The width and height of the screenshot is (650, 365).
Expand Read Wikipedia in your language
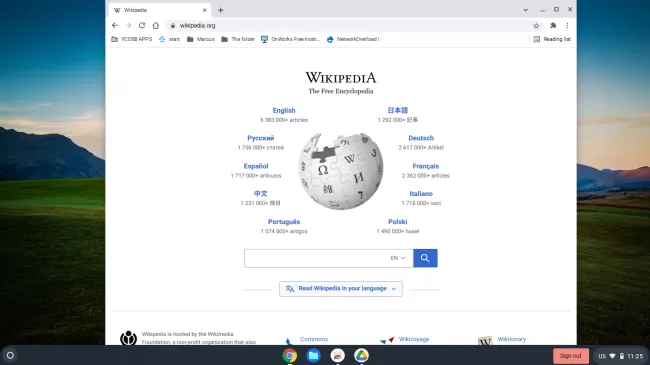341,289
